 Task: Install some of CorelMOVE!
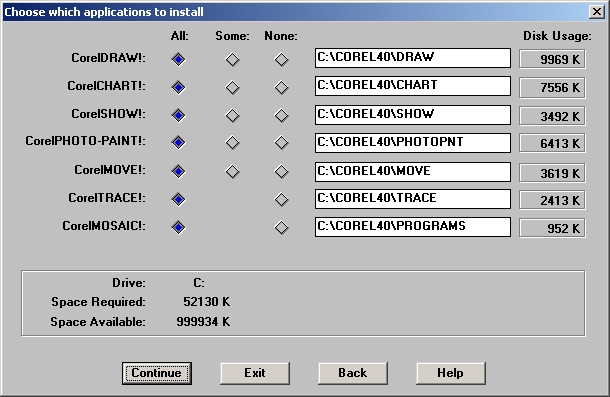(x=233, y=172)
